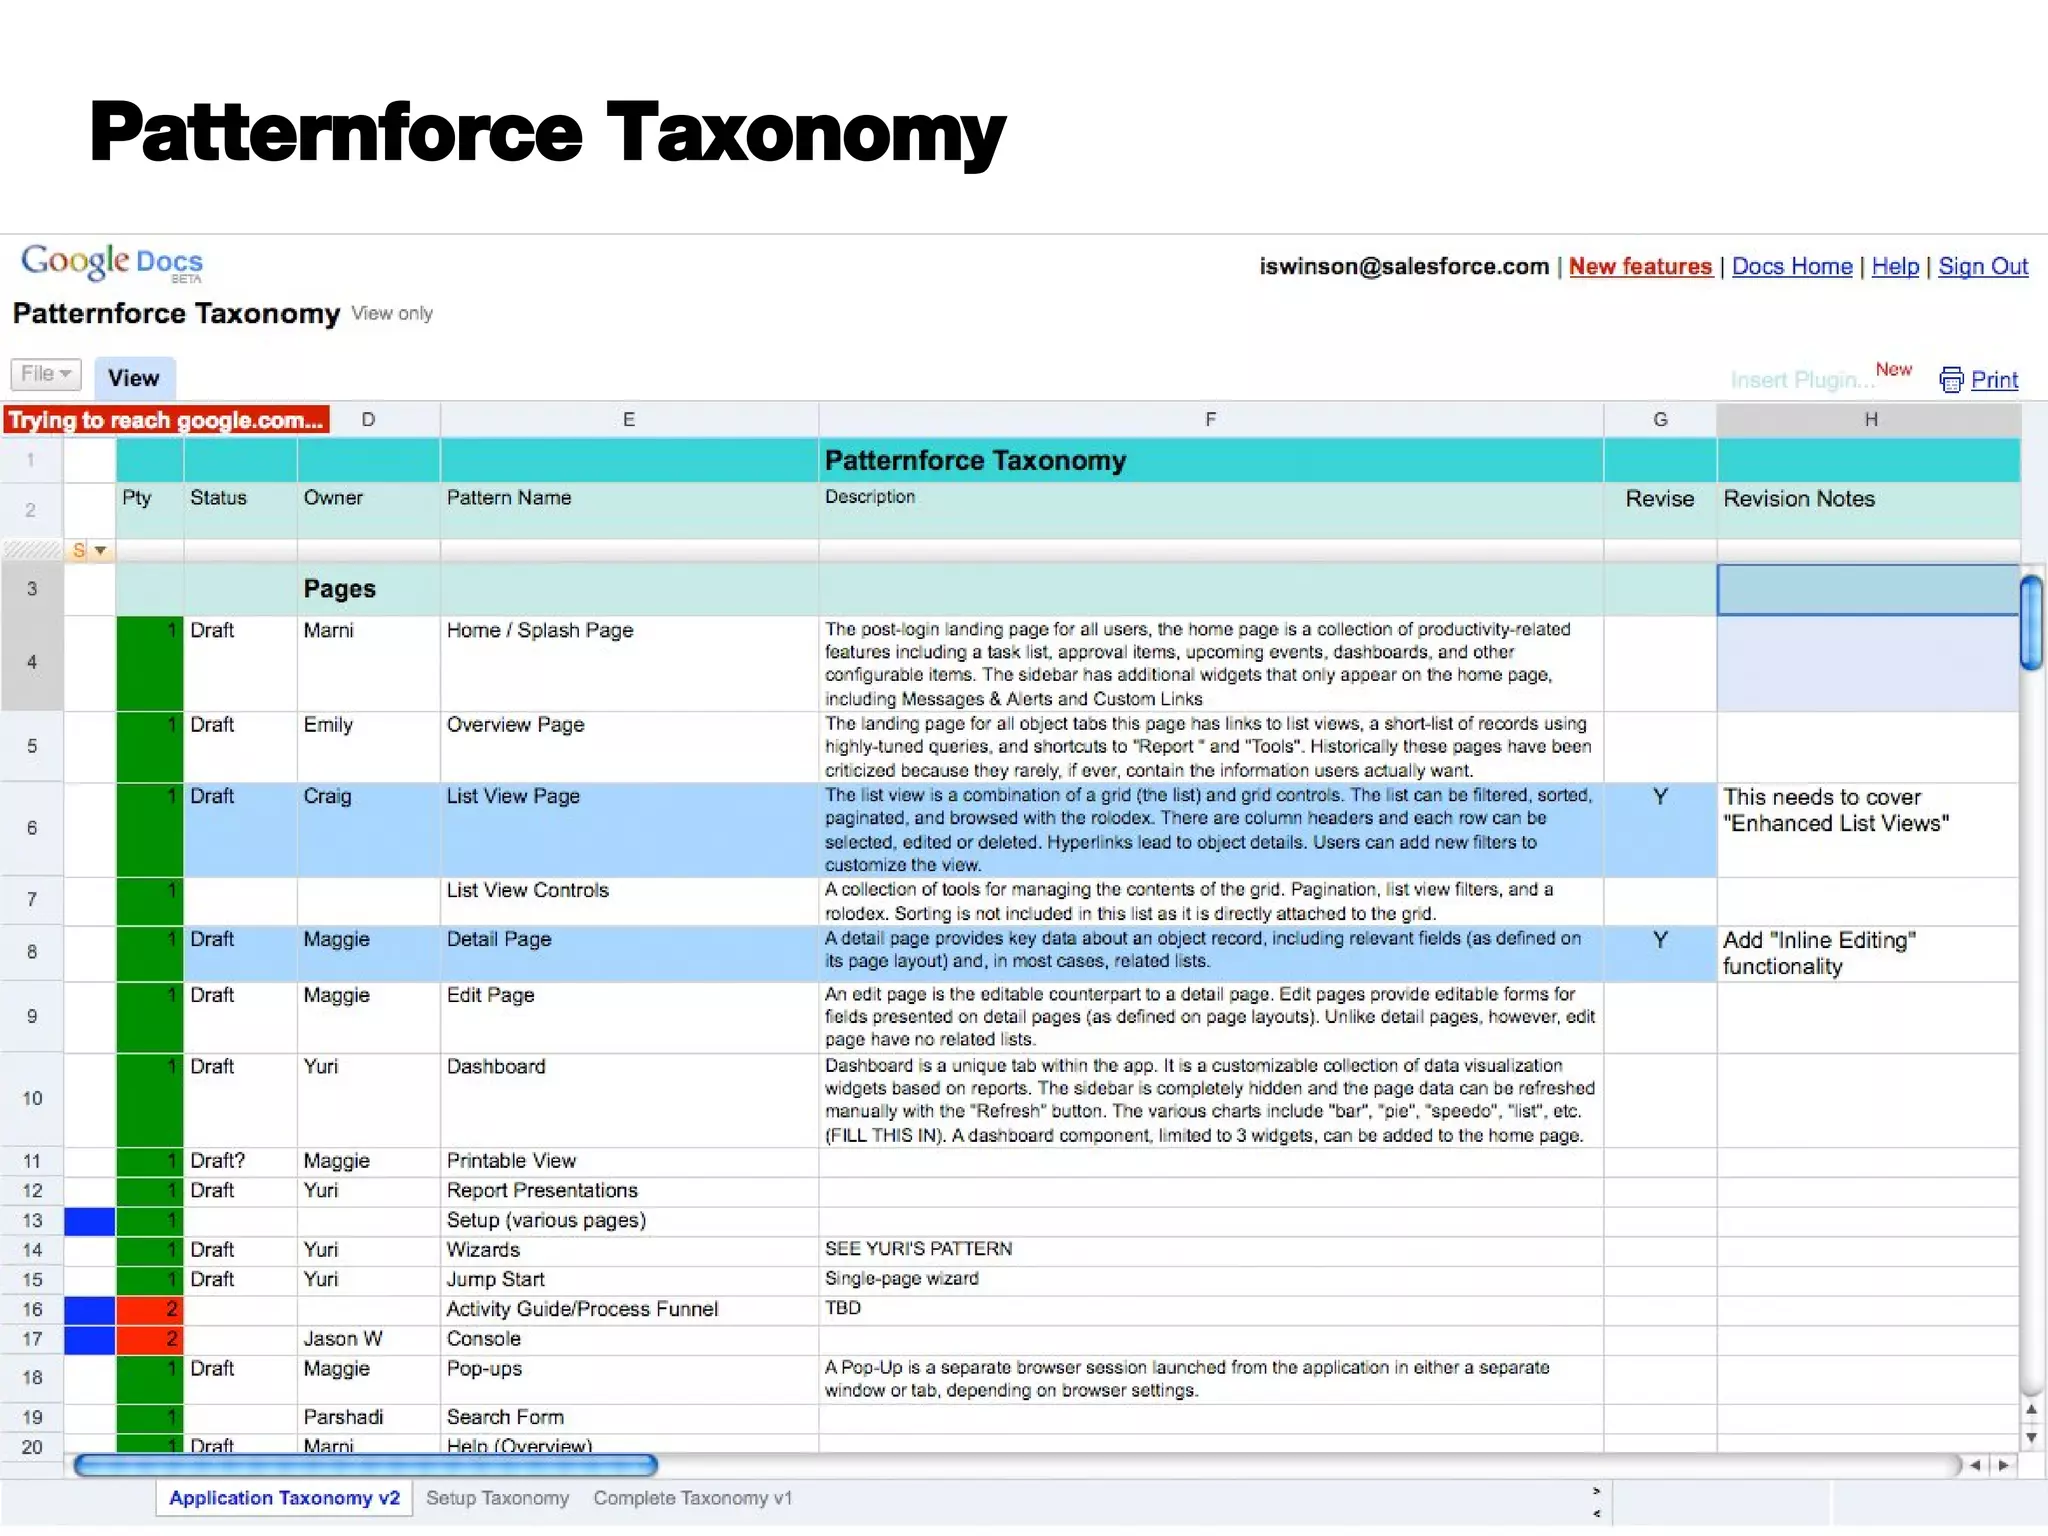Select the 'Console' cell
The image size is (2048, 1536).
[x=629, y=1340]
